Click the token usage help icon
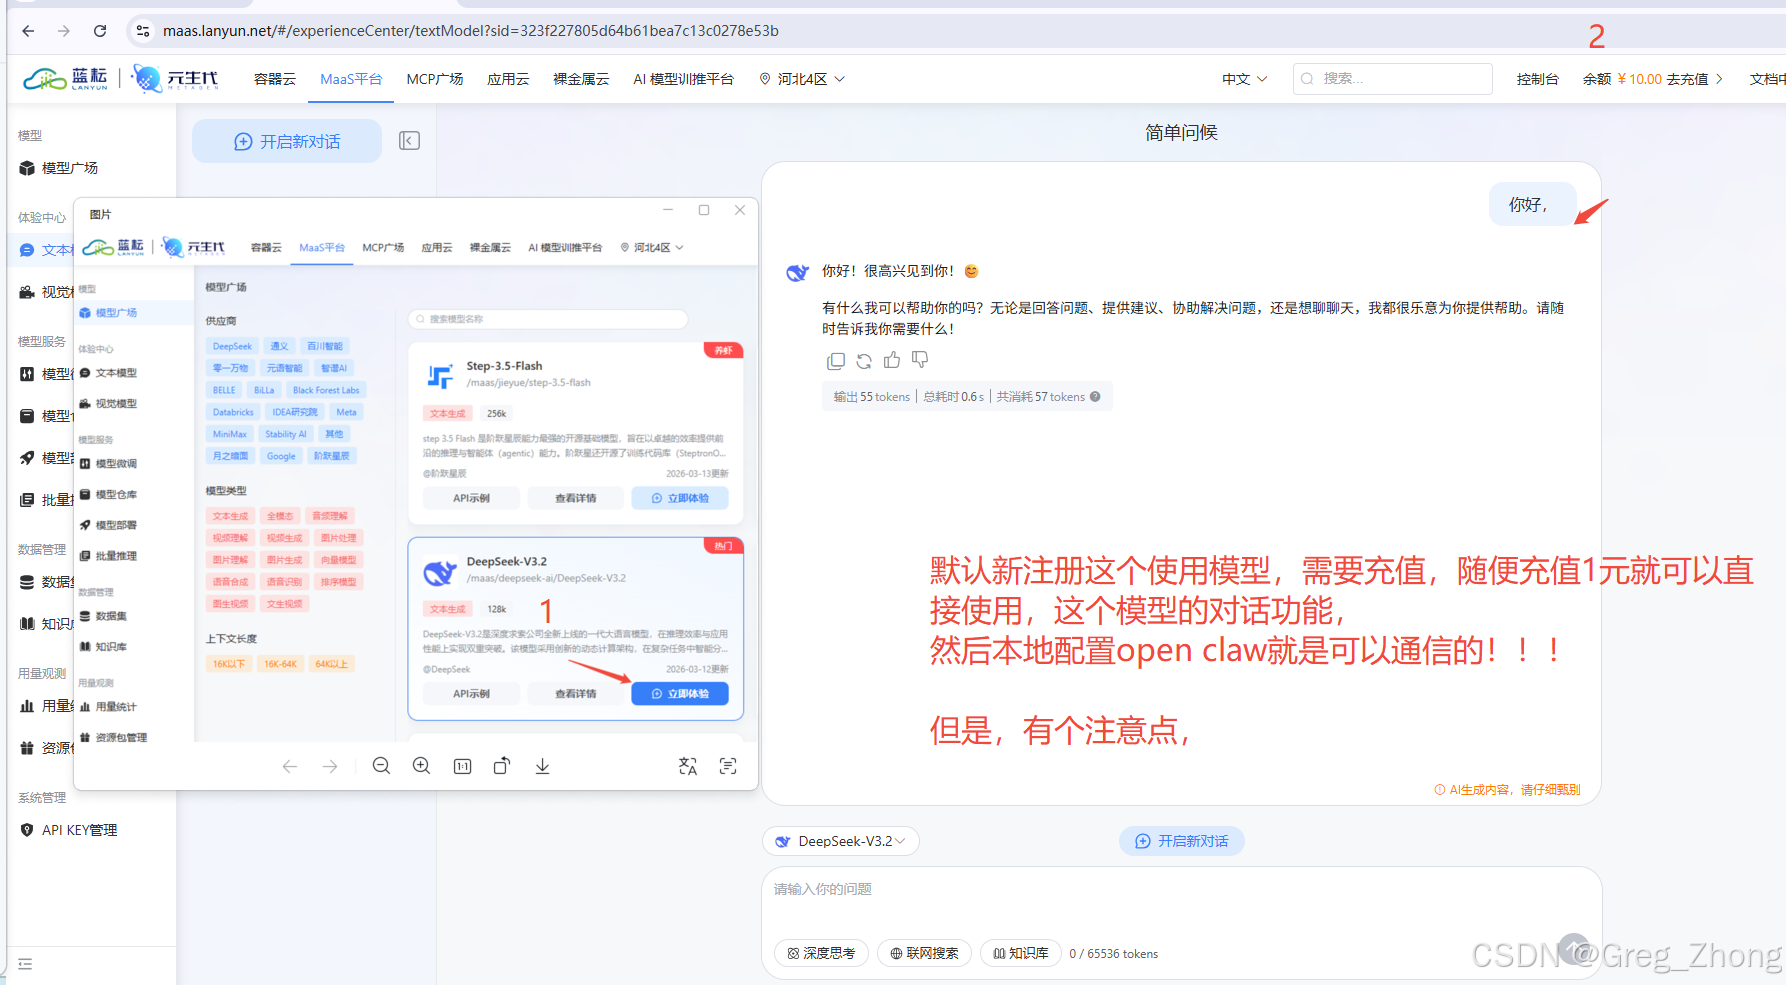The width and height of the screenshot is (1786, 985). coord(1095,397)
